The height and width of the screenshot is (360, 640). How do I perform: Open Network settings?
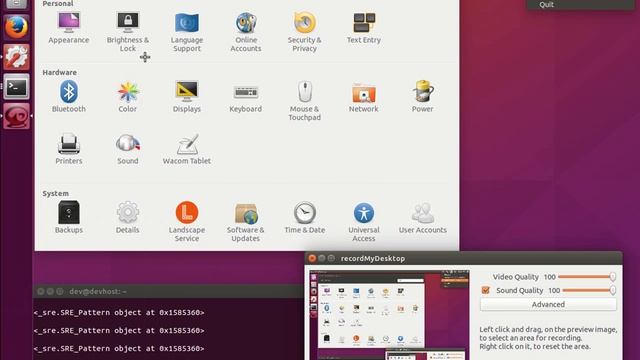pos(364,97)
